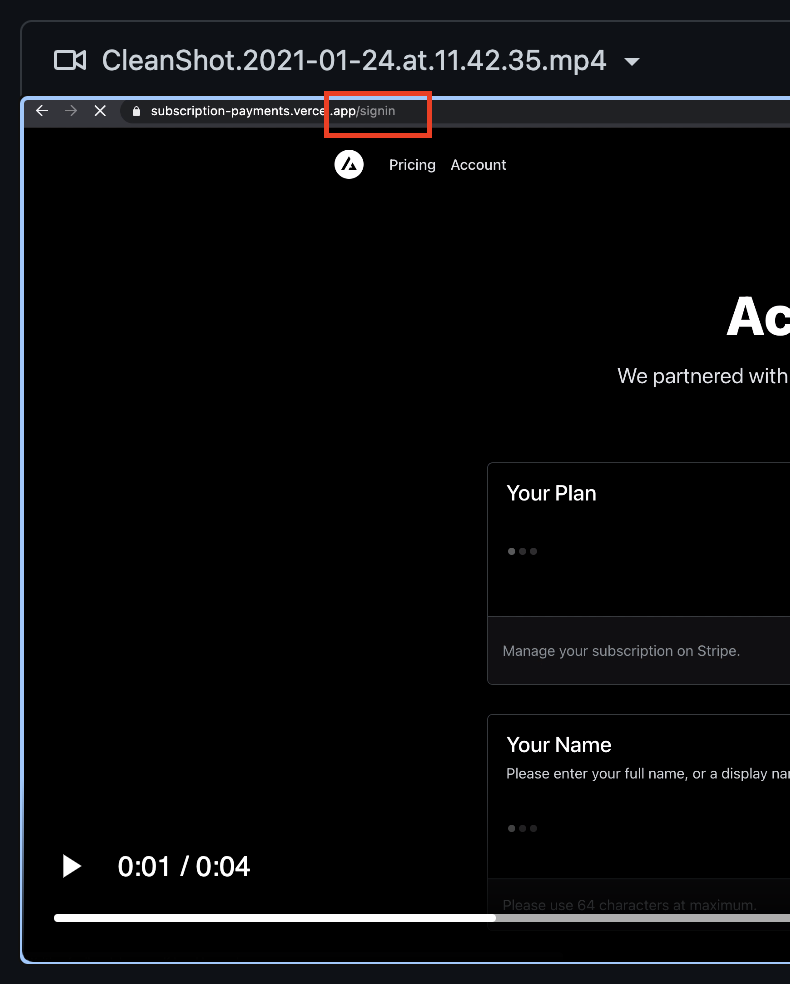The image size is (790, 984).
Task: Click the lock icon in address bar
Action: 136,111
